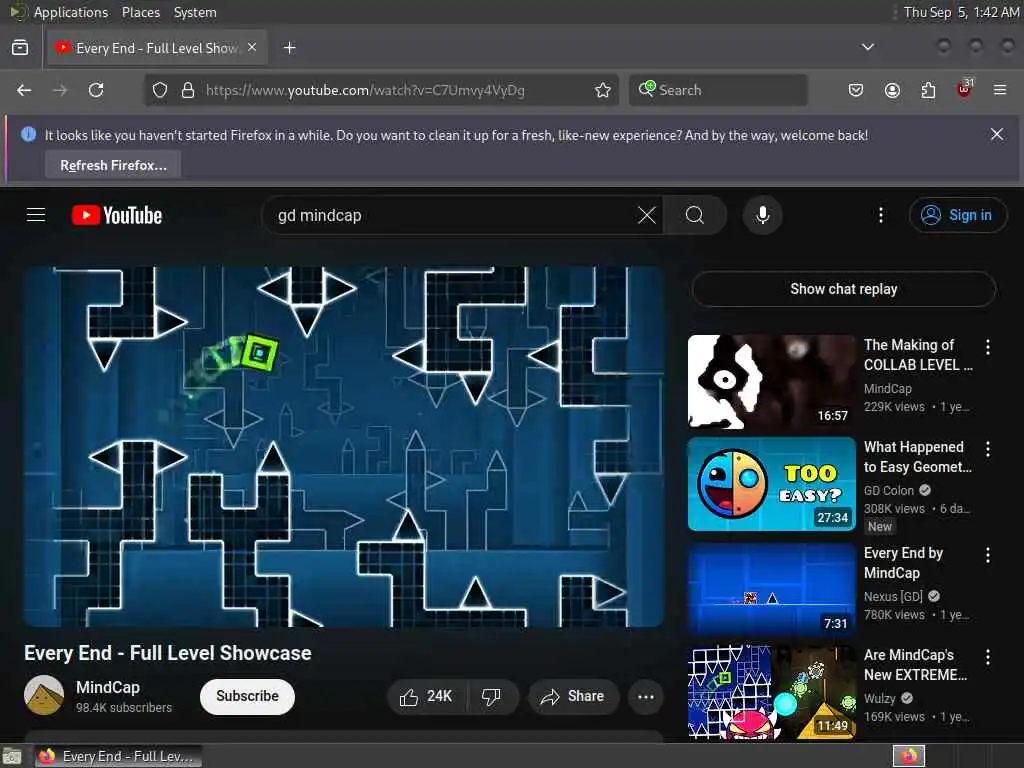Open Extensions puzzle icon
Screen dimensions: 1024x768
928,90
